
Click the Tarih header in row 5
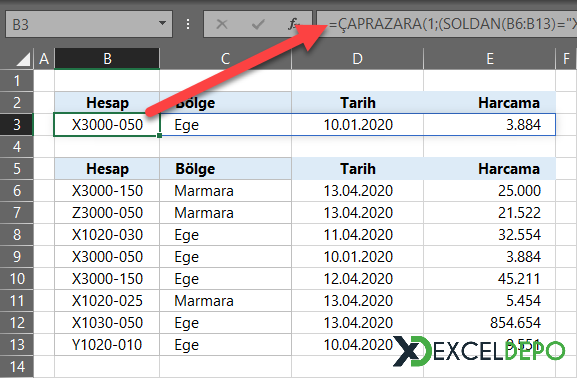coord(357,169)
